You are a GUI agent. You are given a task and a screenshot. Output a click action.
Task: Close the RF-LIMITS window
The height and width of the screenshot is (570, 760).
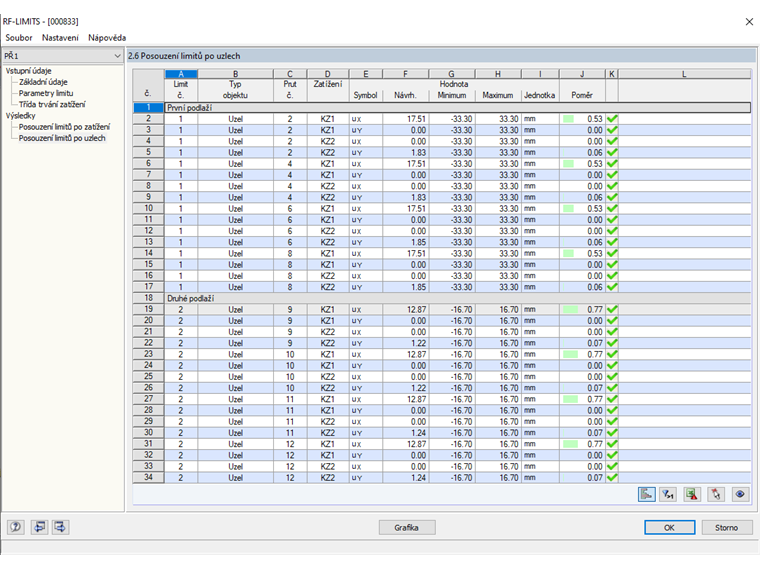tap(749, 22)
